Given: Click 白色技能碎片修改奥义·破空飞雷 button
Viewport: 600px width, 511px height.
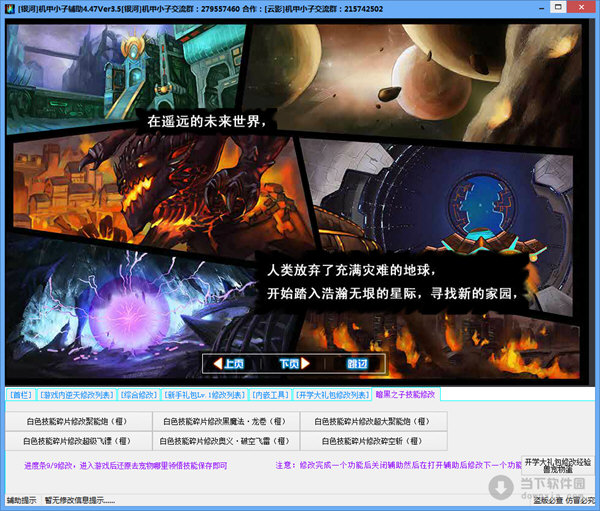Looking at the screenshot, I should [226, 441].
